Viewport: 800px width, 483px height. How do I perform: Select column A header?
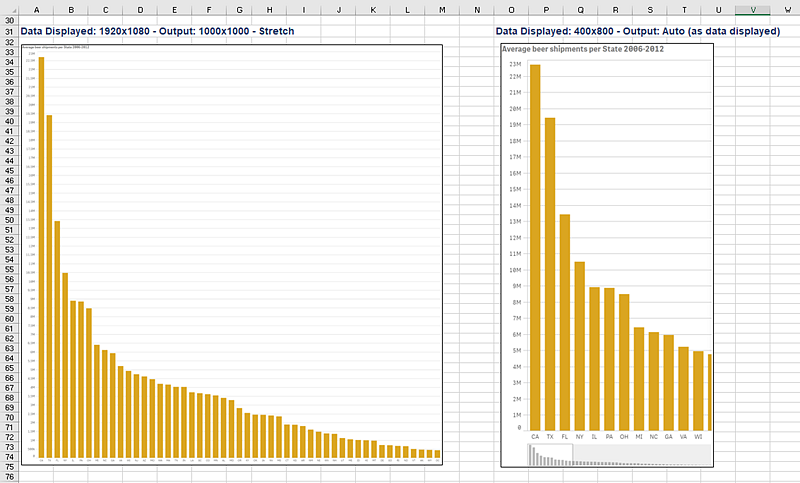[36, 9]
